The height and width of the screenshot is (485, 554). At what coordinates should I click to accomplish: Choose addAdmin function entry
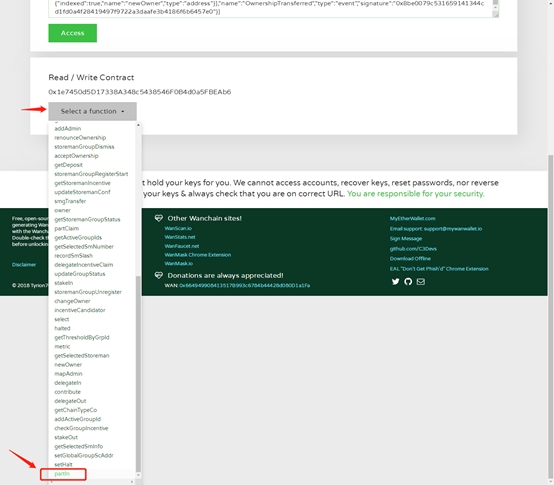pyautogui.click(x=67, y=128)
